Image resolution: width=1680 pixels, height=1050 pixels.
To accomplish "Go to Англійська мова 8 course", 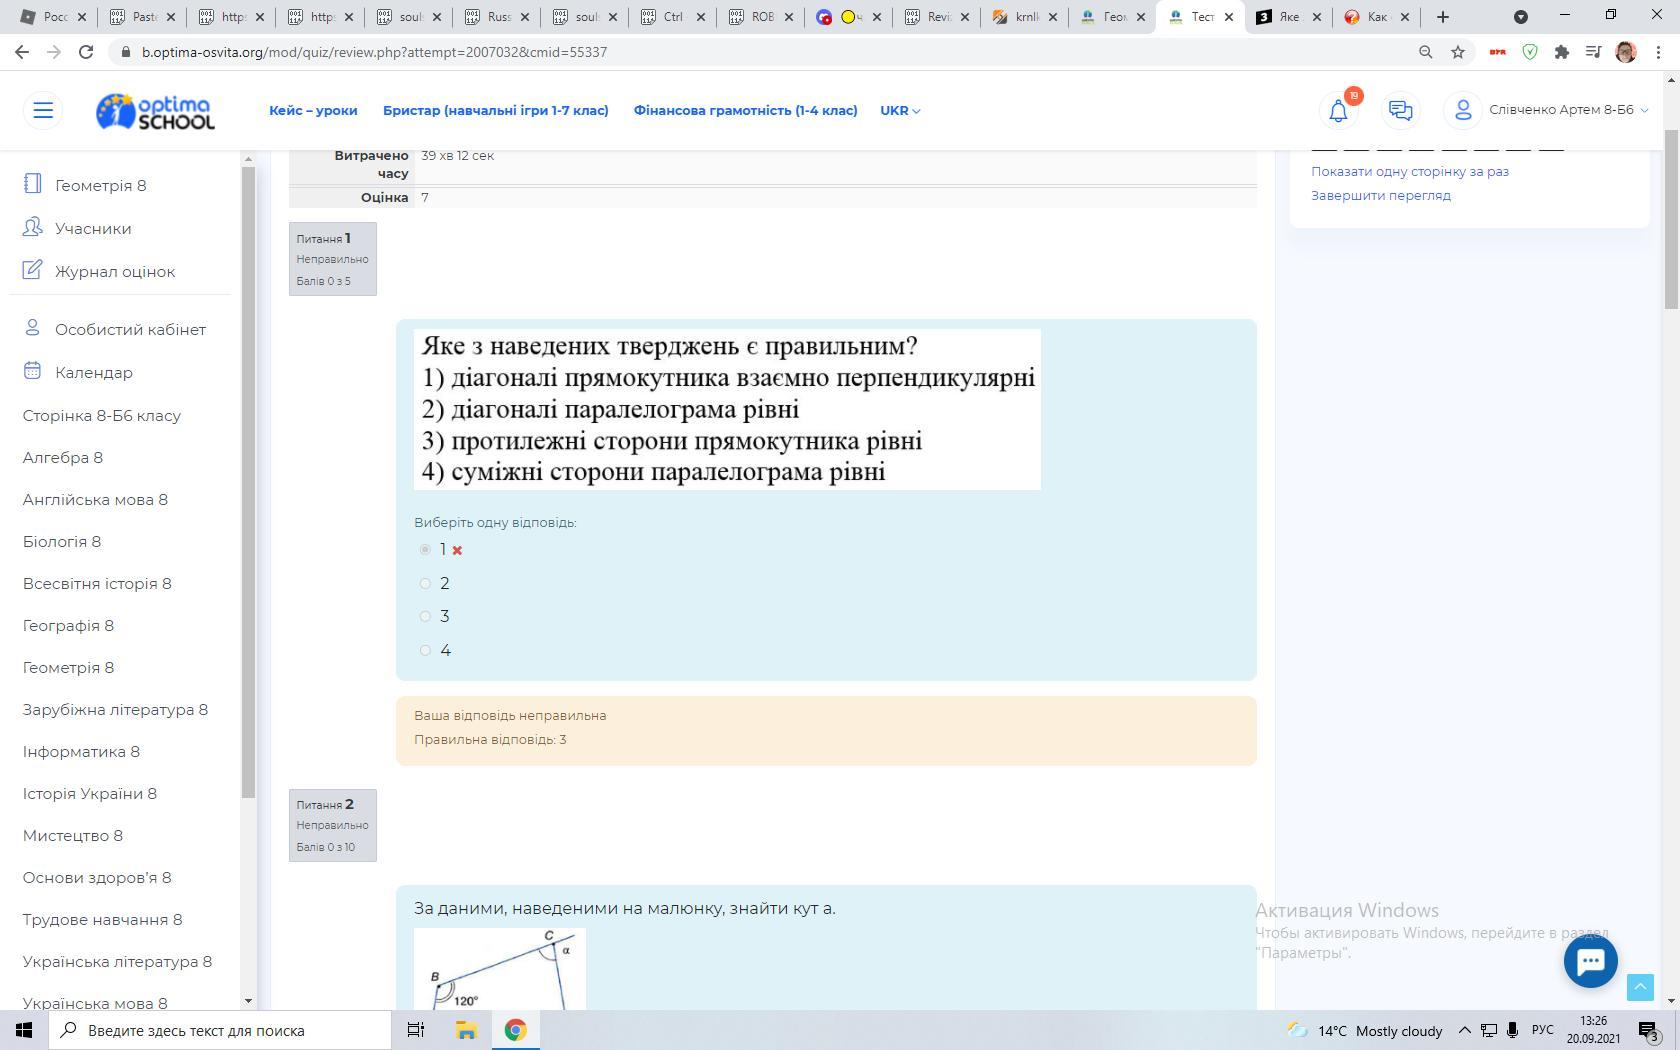I will 95,500.
